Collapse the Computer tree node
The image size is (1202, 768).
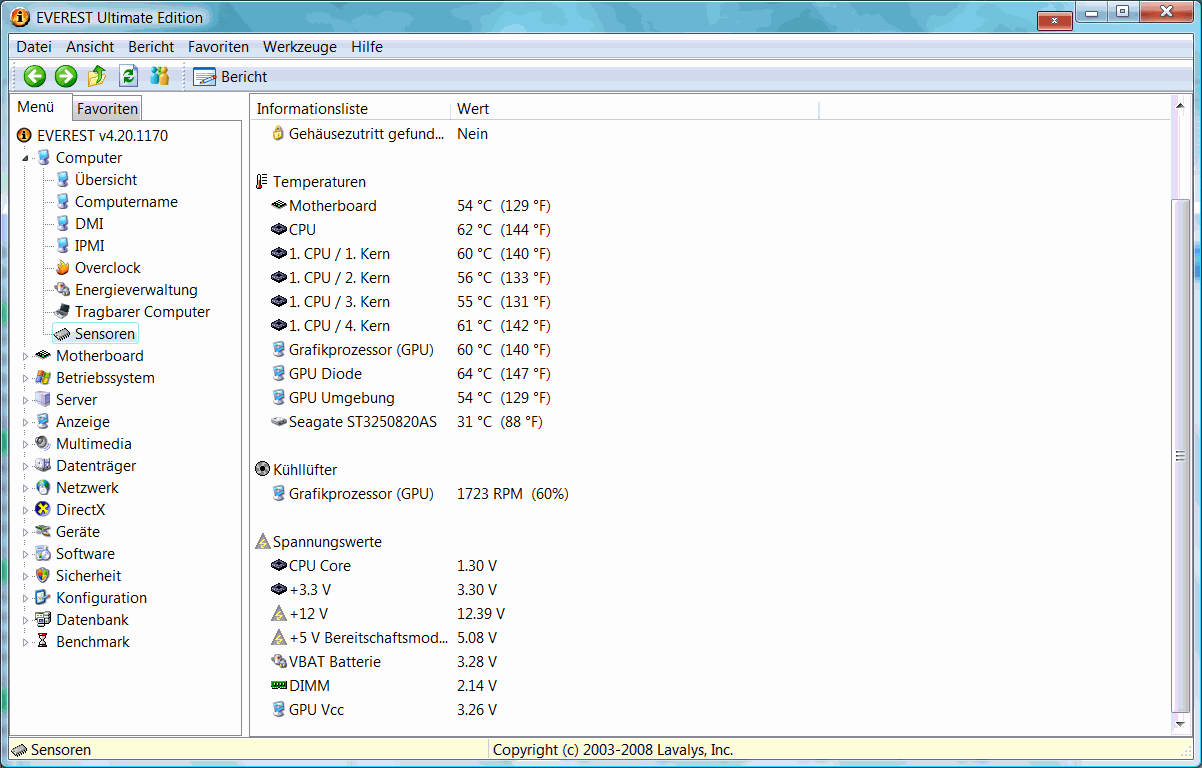tap(26, 158)
